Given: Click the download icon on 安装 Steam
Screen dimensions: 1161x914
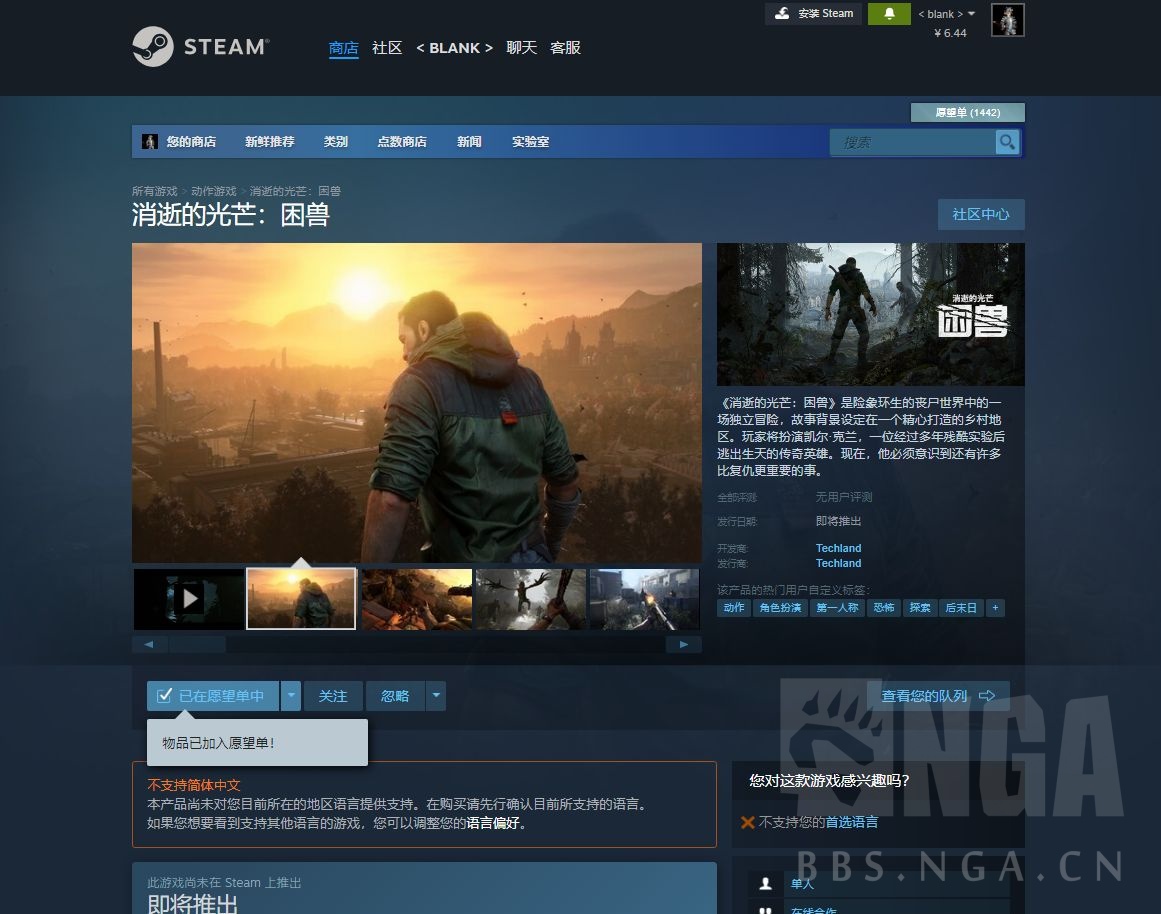Looking at the screenshot, I should click(x=782, y=13).
